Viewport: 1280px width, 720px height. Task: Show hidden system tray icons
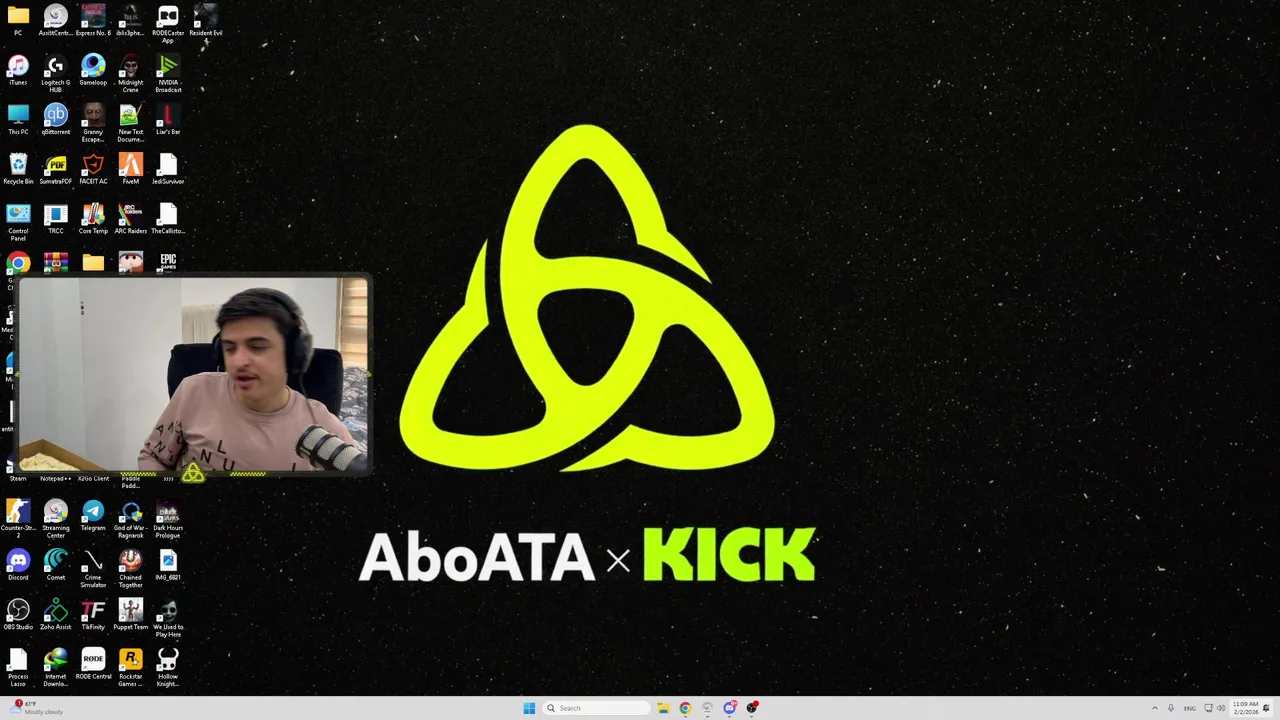point(1155,708)
